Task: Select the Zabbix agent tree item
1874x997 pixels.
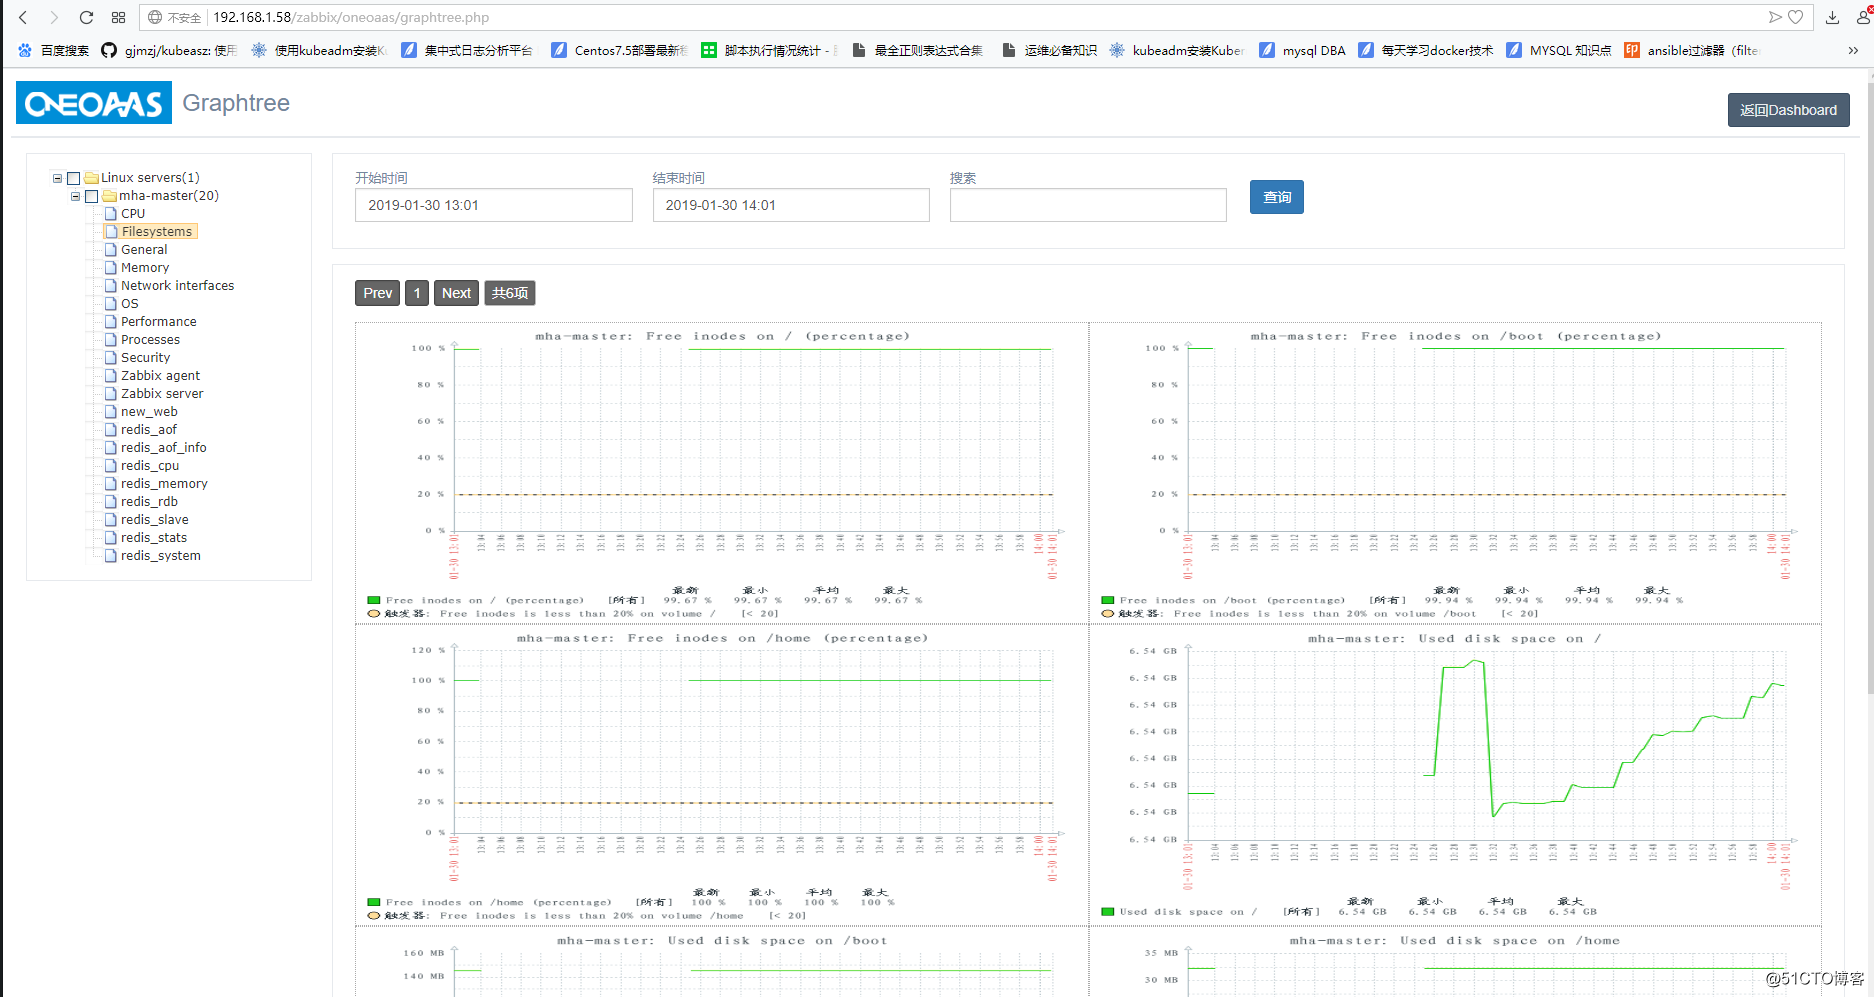Action: (161, 376)
